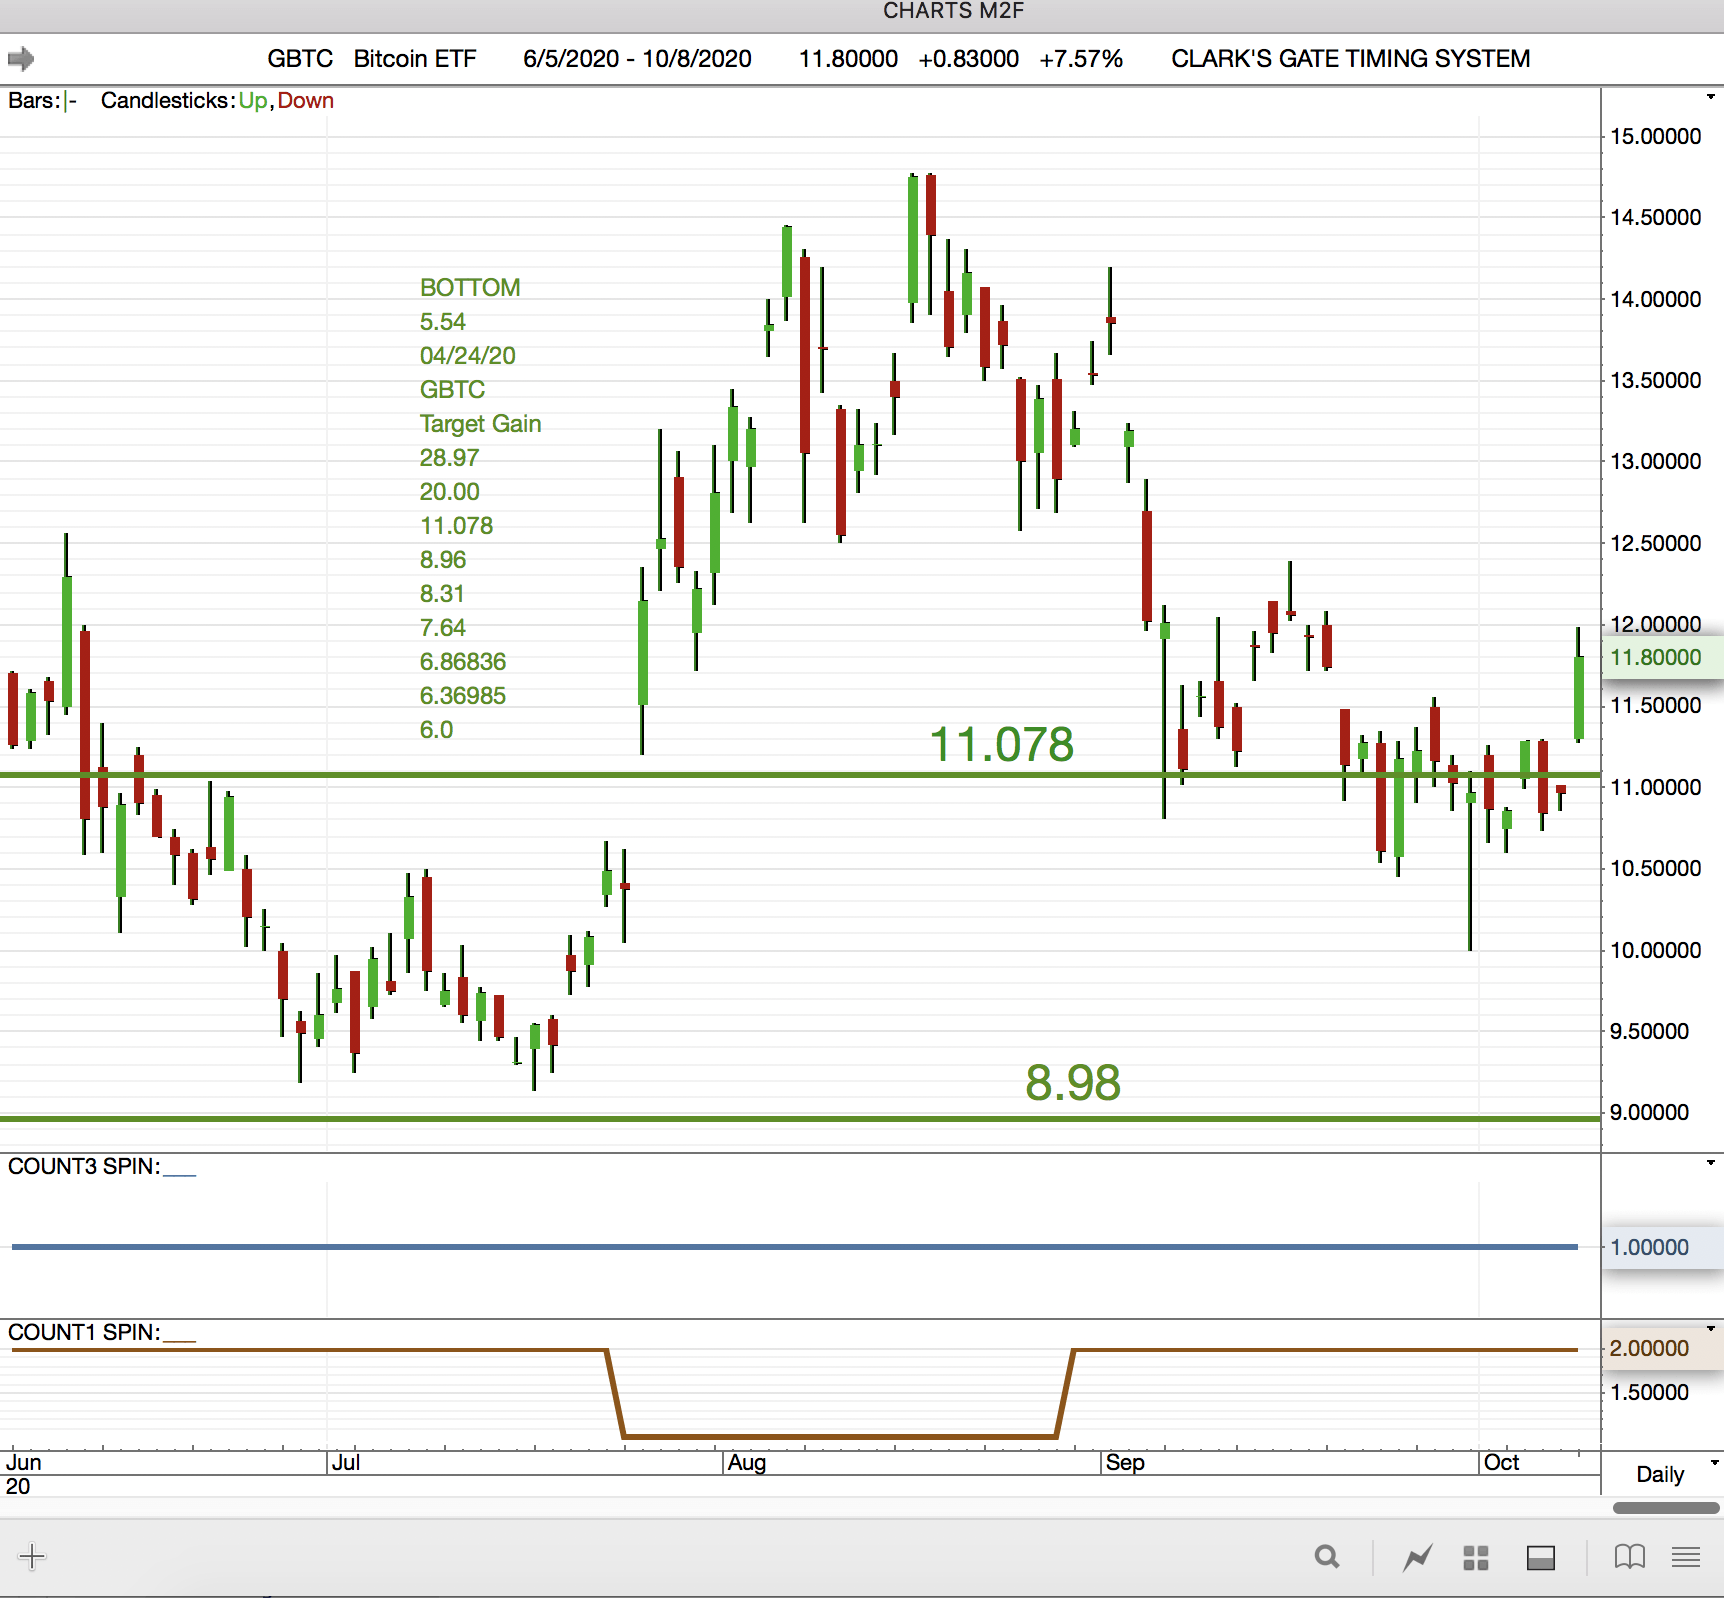This screenshot has height=1598, width=1724.
Task: Click the GBTC ticker symbol
Action: pos(300,59)
